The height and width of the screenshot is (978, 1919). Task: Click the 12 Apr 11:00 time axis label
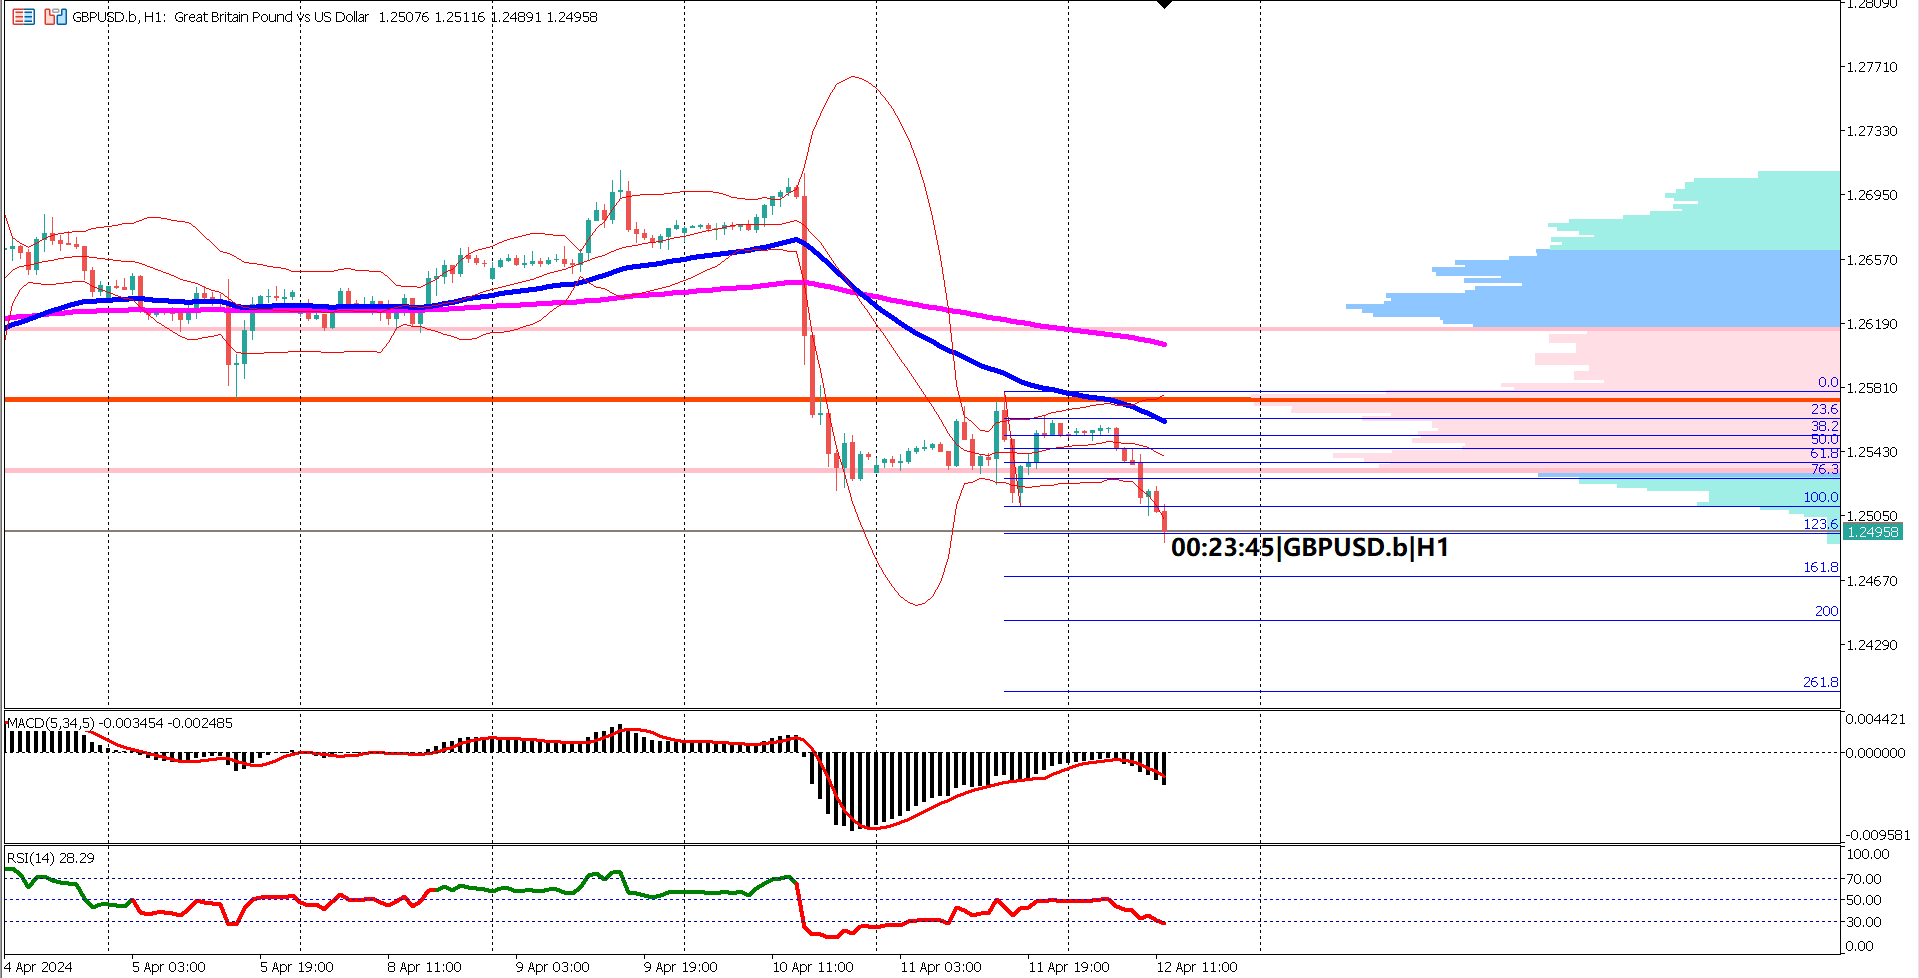tap(1196, 967)
